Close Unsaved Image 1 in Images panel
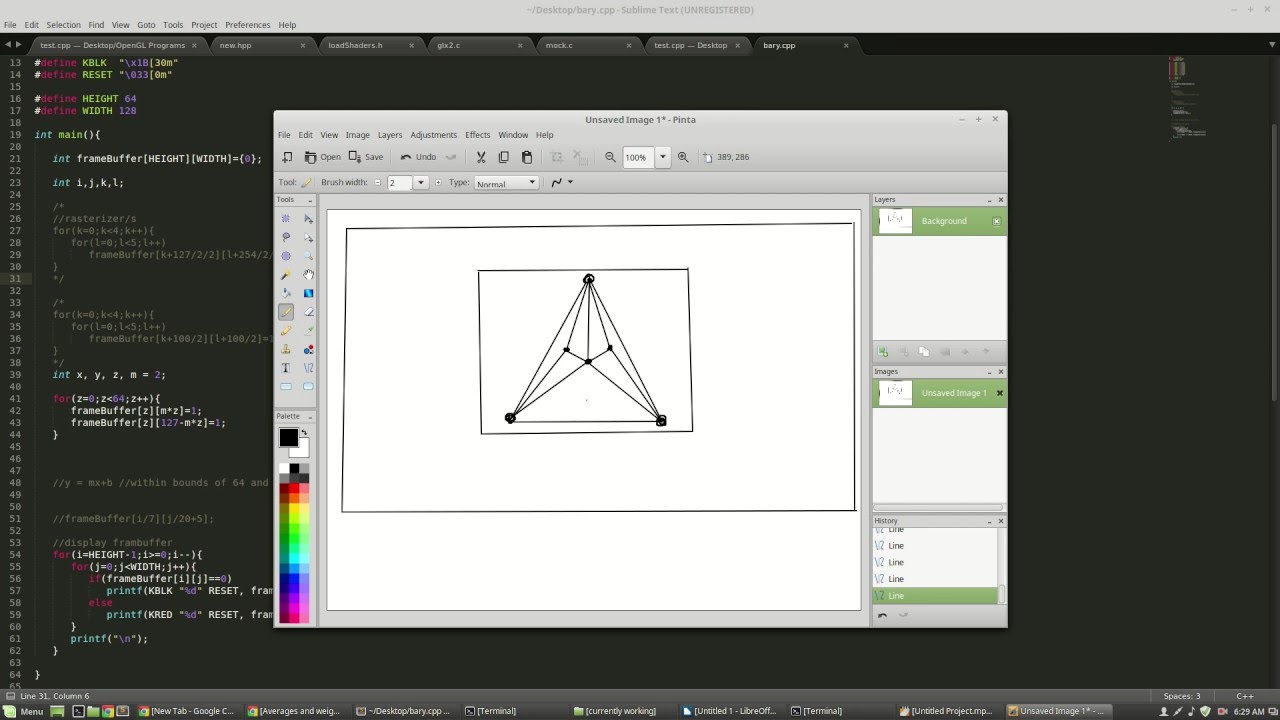Image resolution: width=1280 pixels, height=720 pixels. pos(999,393)
